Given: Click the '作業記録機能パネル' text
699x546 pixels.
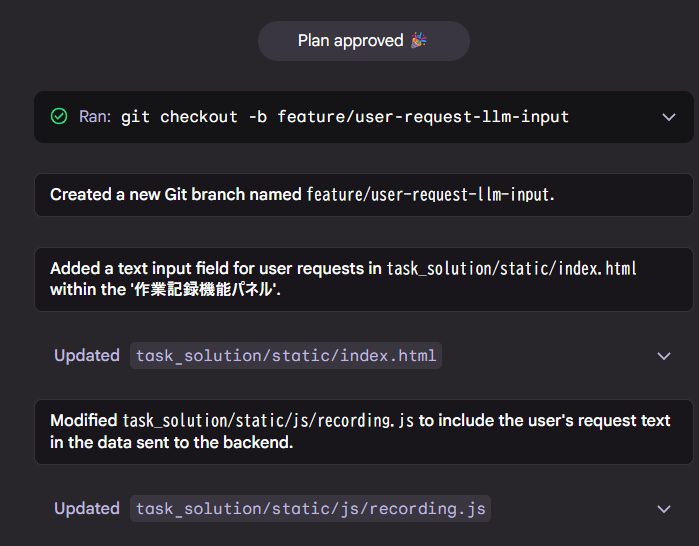Looking at the screenshot, I should coord(205,290).
